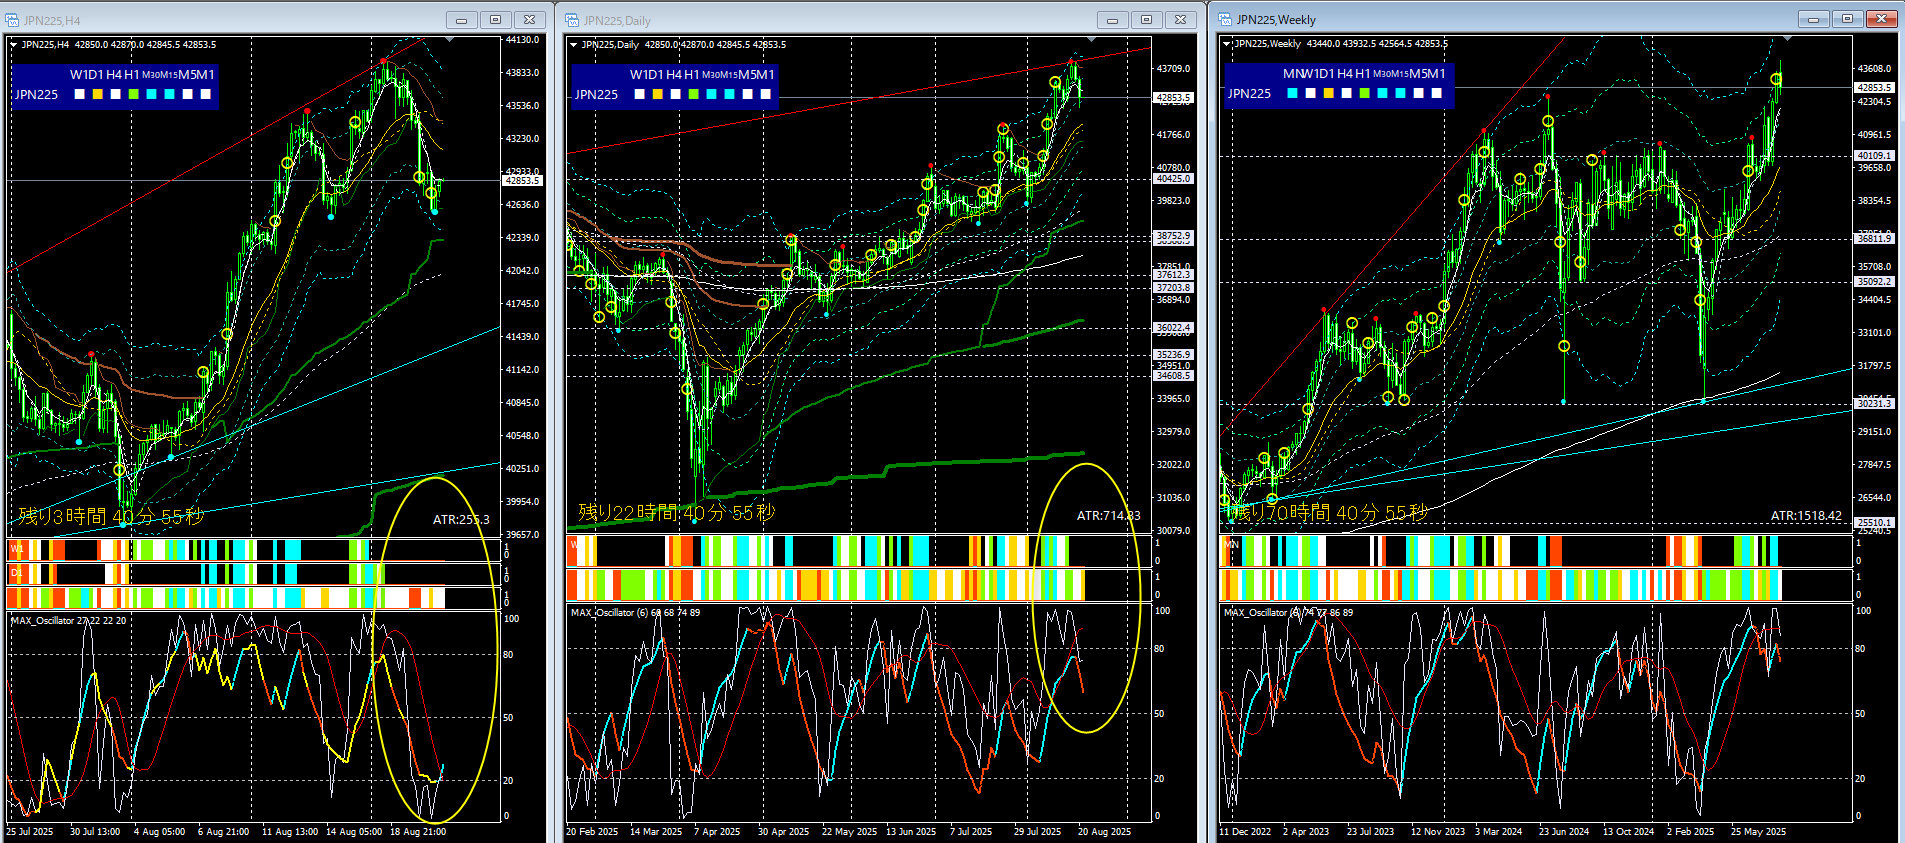
Task: Click the 35236.9 level label on the Daily price axis
Action: point(1173,355)
